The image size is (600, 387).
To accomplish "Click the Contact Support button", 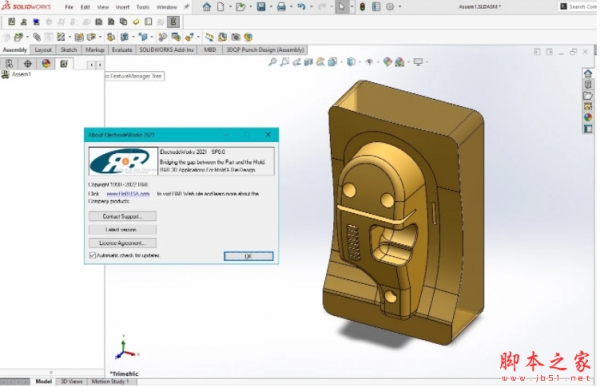I will [122, 216].
